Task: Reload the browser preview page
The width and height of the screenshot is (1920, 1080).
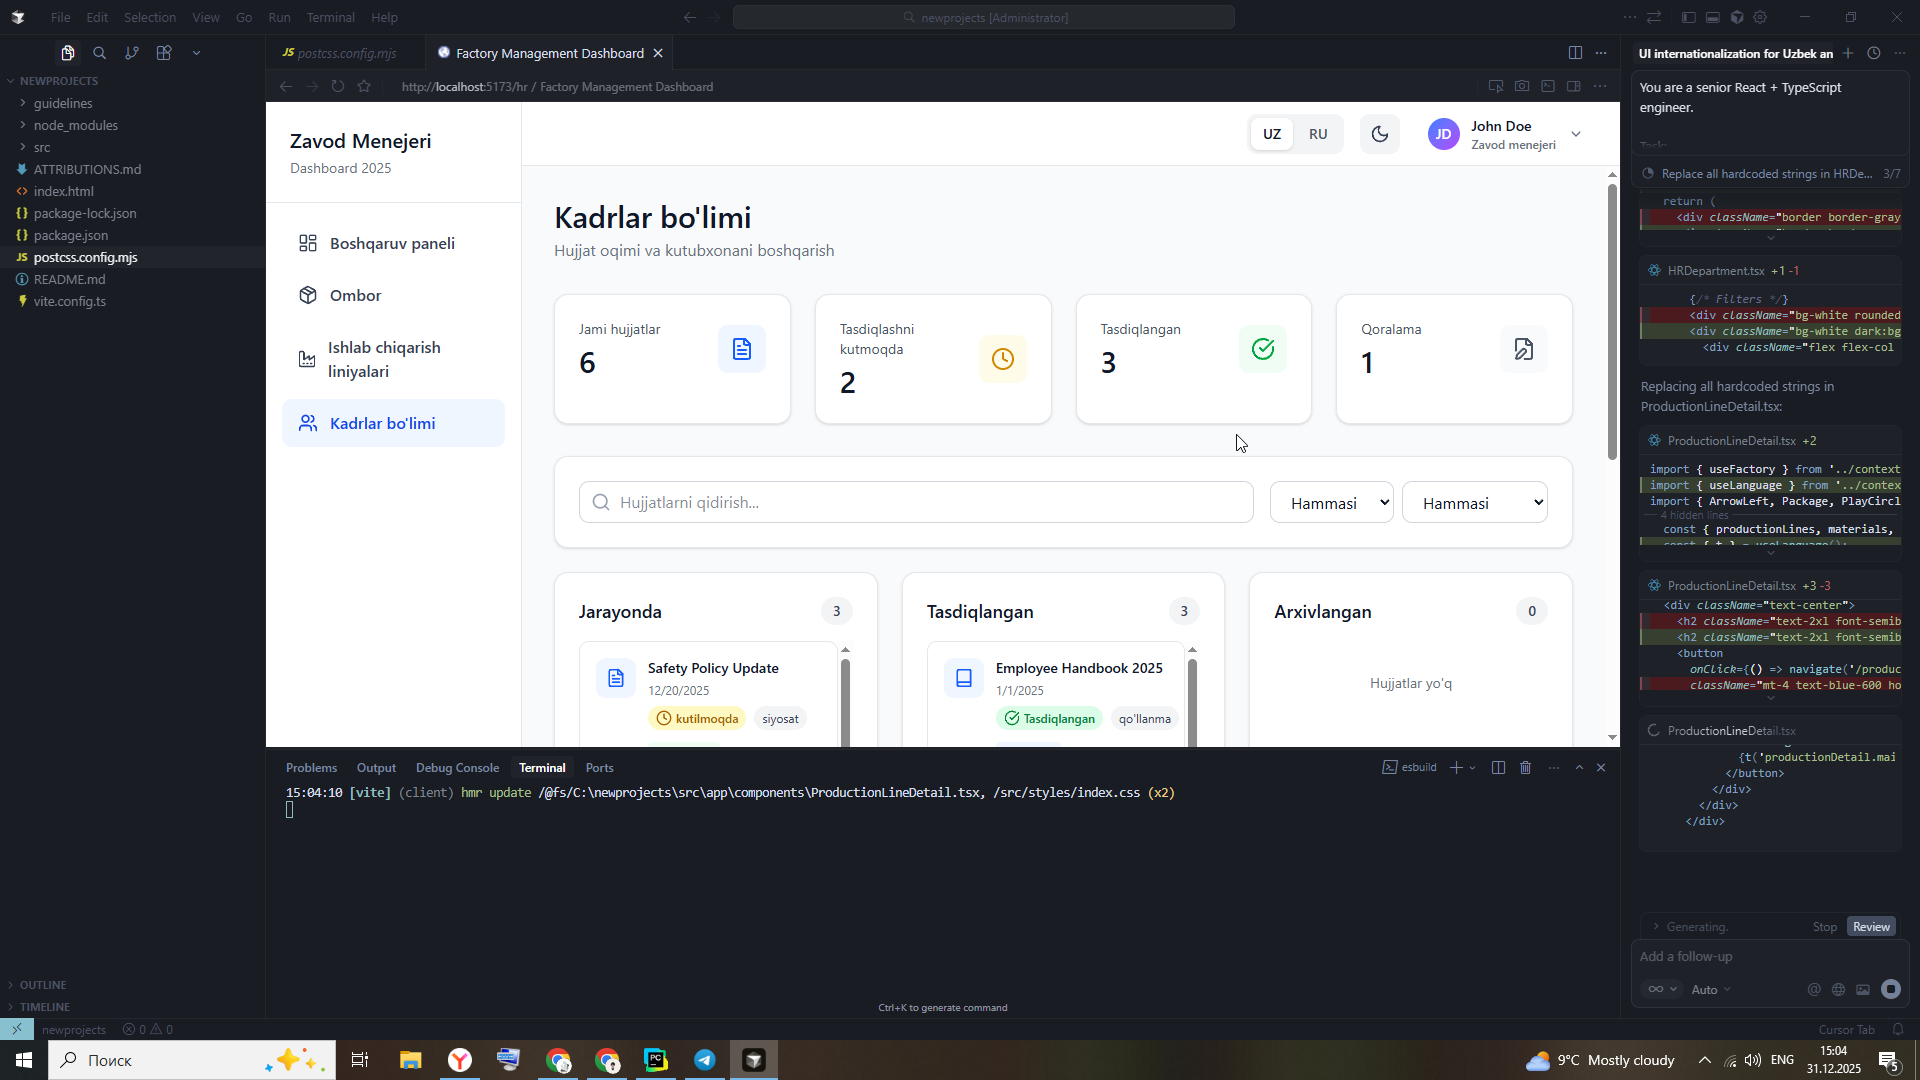Action: pos(338,87)
